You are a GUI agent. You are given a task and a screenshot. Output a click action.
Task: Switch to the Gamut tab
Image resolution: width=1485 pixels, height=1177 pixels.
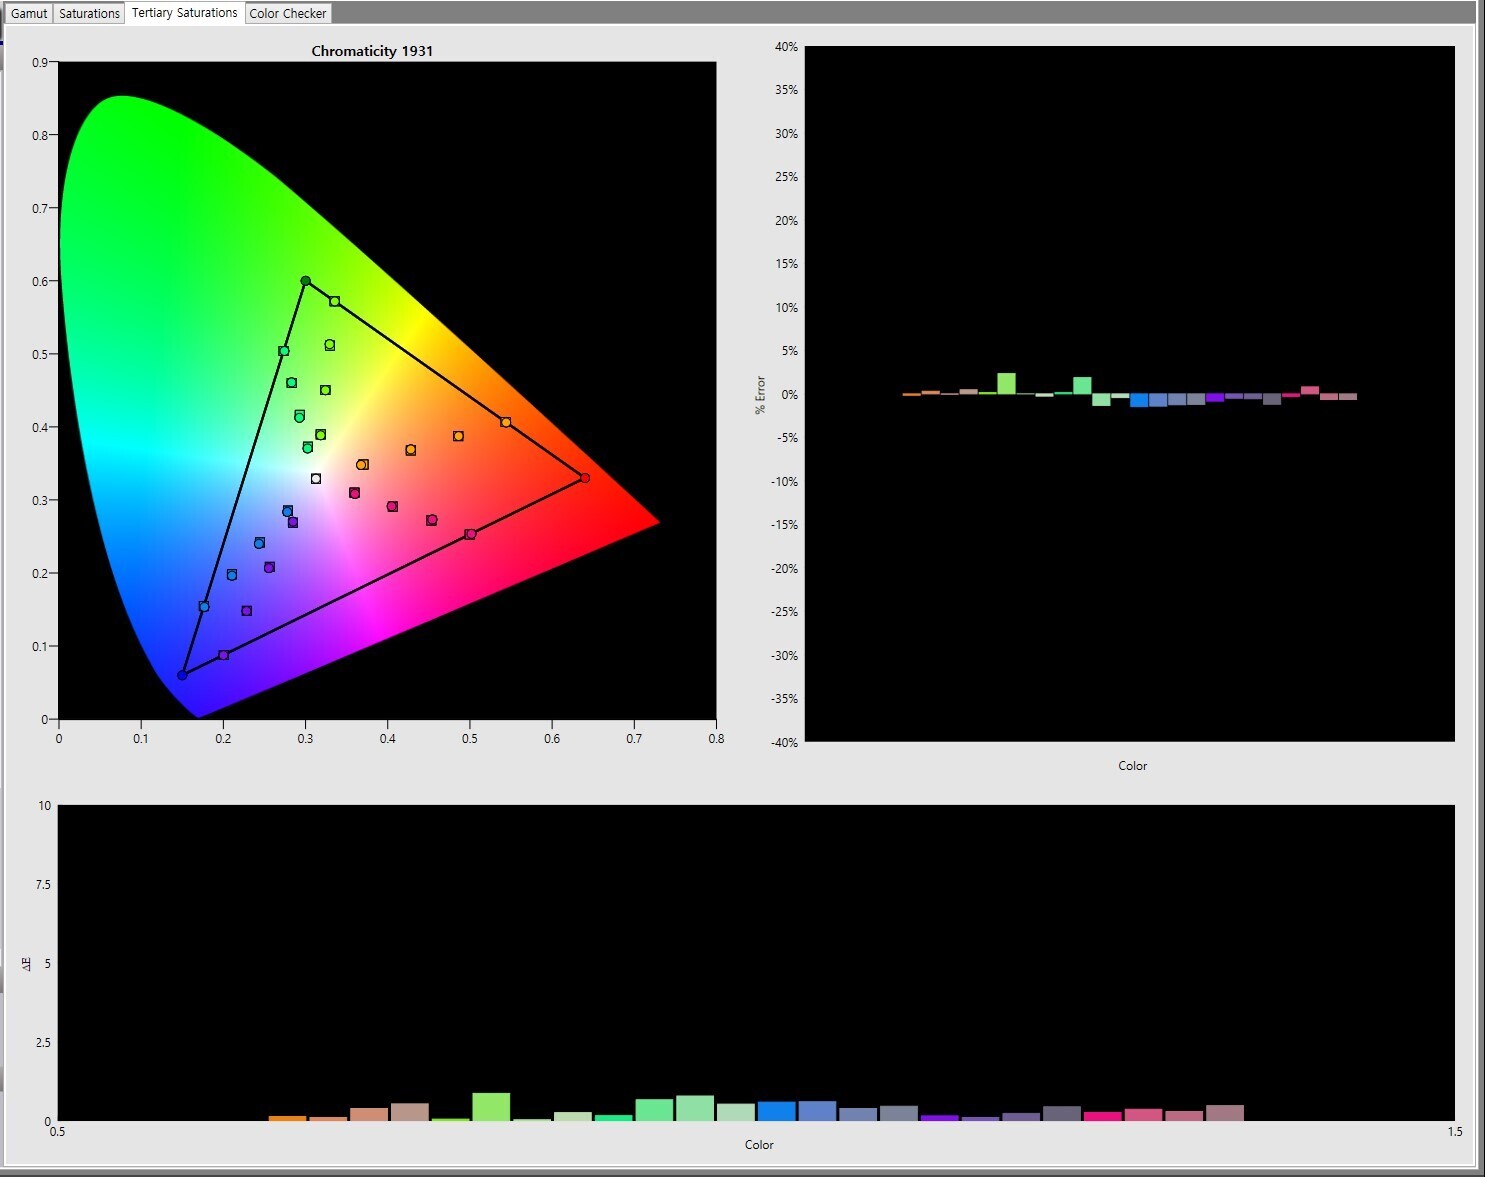pyautogui.click(x=29, y=13)
